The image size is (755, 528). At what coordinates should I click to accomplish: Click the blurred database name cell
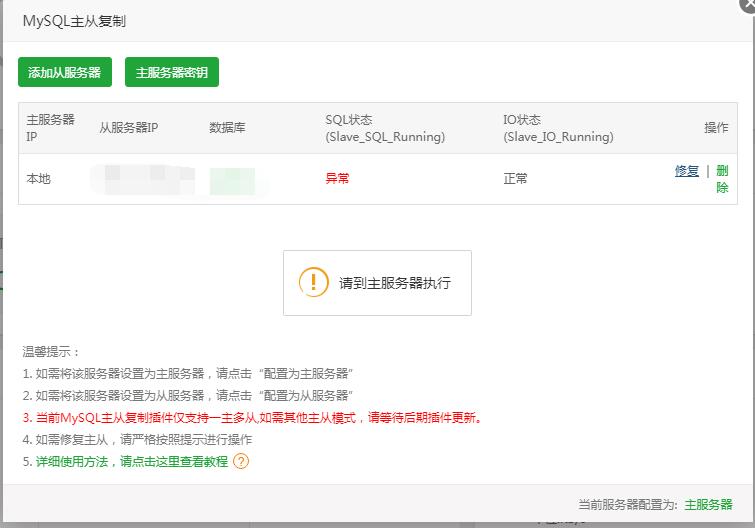click(x=232, y=181)
